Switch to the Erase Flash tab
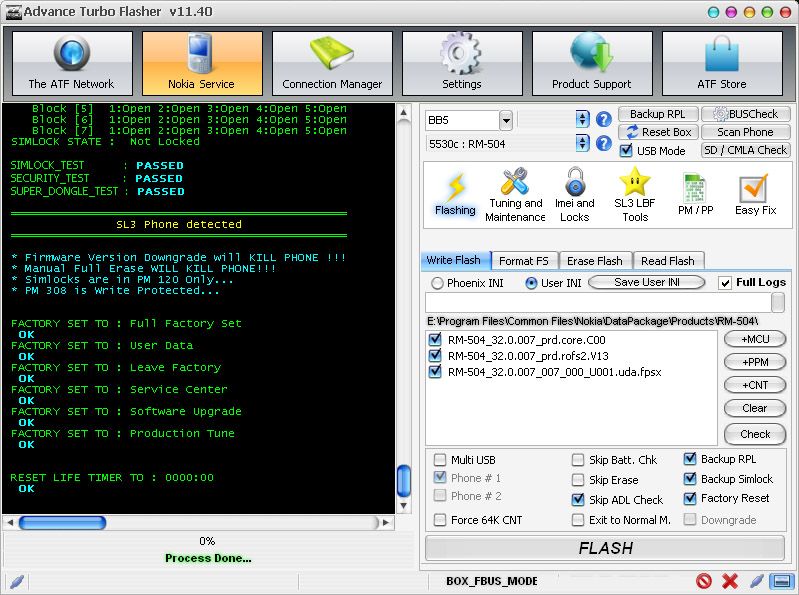Viewport: 799px width, 595px height. click(595, 261)
